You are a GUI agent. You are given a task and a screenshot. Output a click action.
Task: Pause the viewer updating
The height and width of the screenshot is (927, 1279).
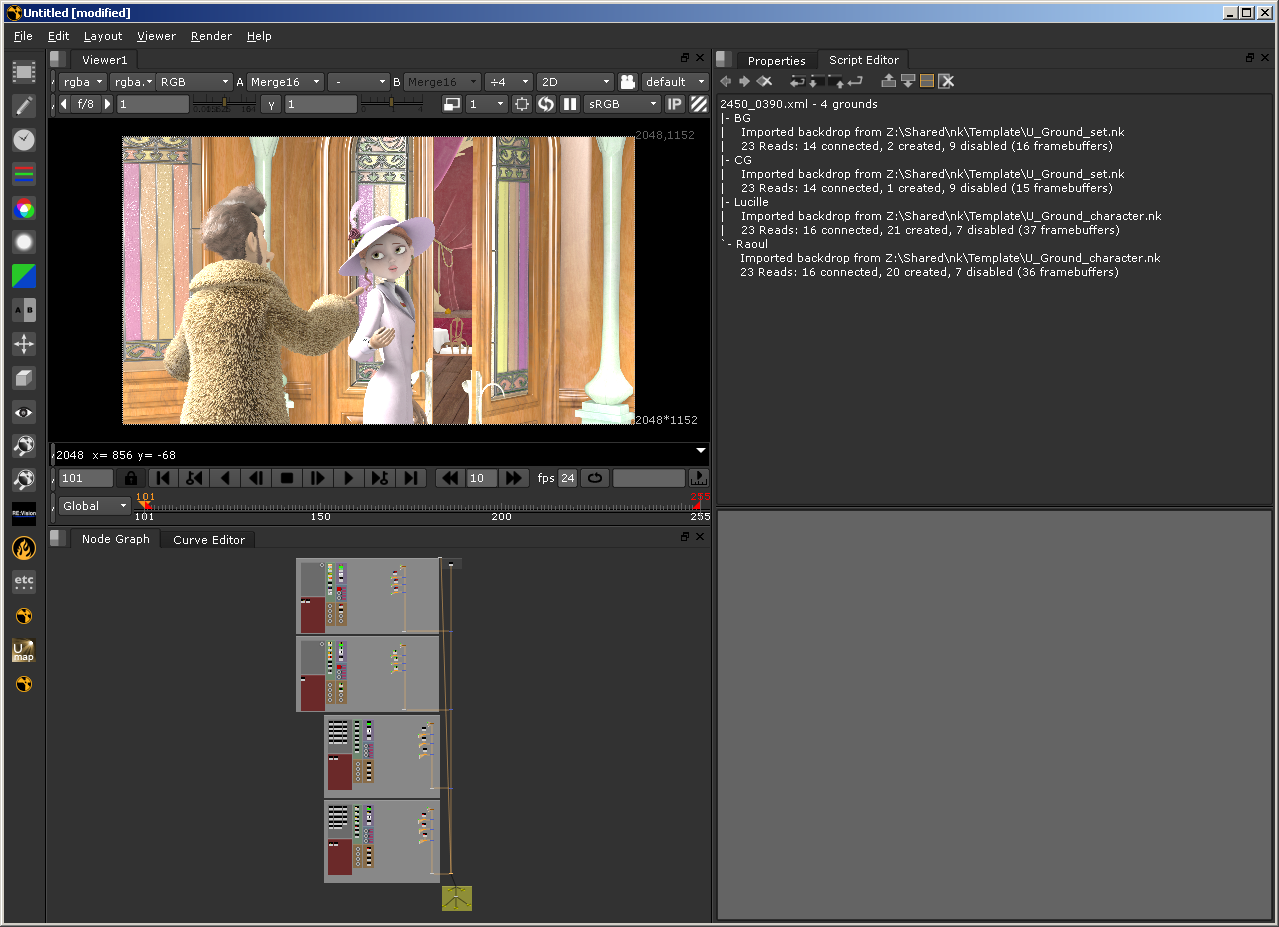pyautogui.click(x=570, y=104)
